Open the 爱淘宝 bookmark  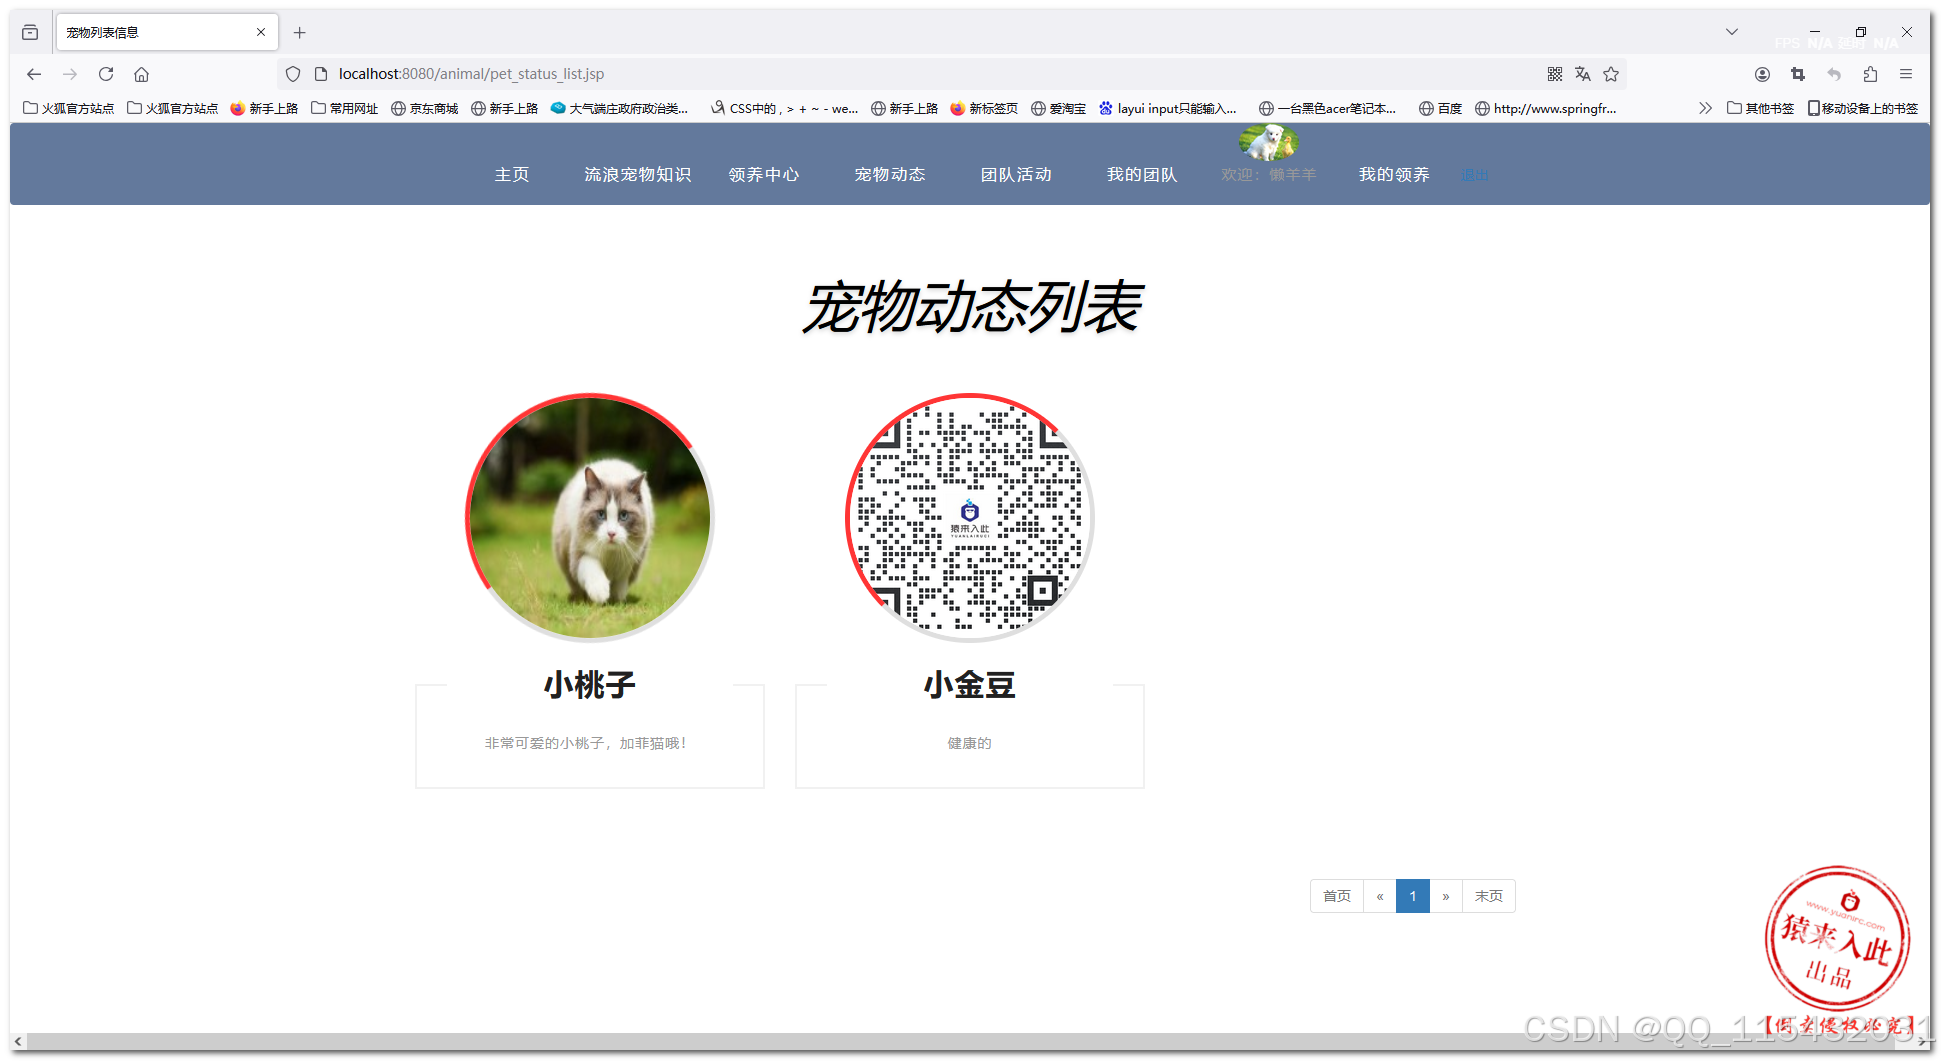1058,108
